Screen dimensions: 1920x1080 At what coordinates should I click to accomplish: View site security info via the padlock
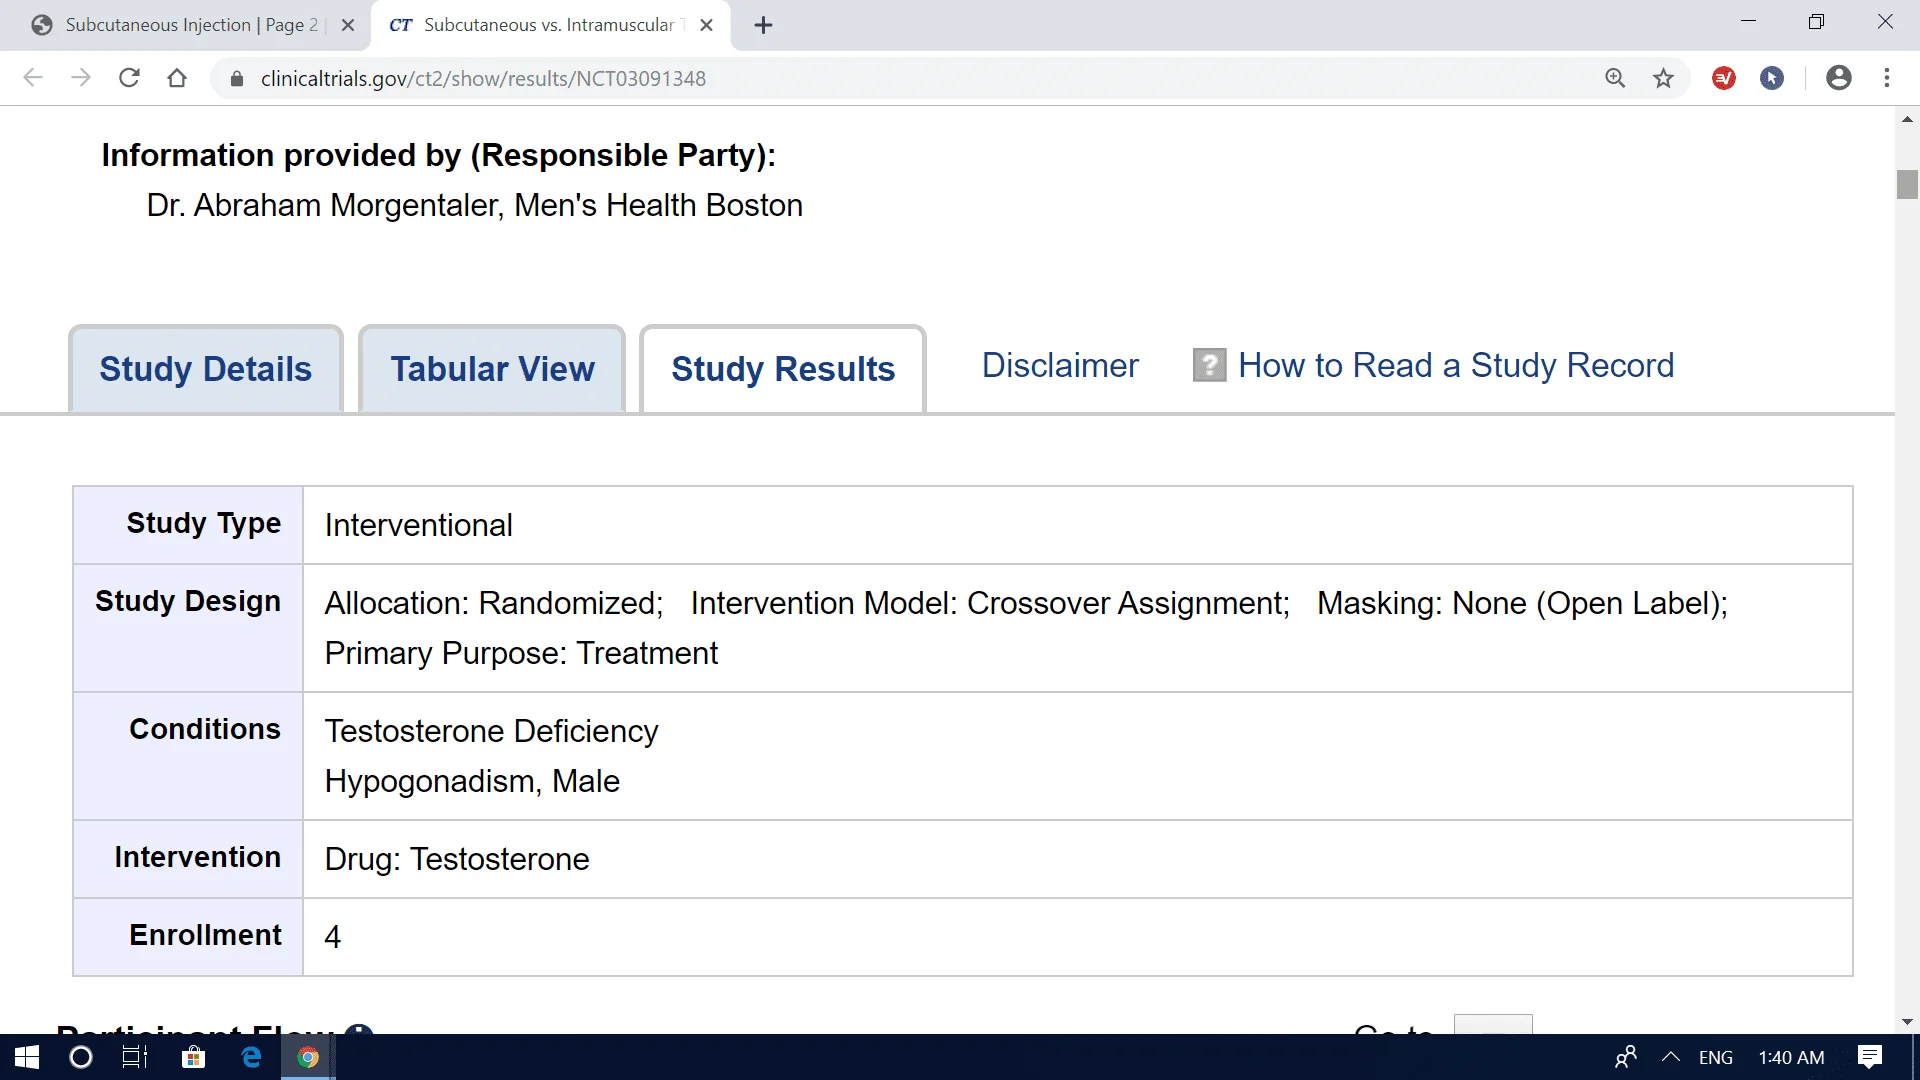point(237,78)
